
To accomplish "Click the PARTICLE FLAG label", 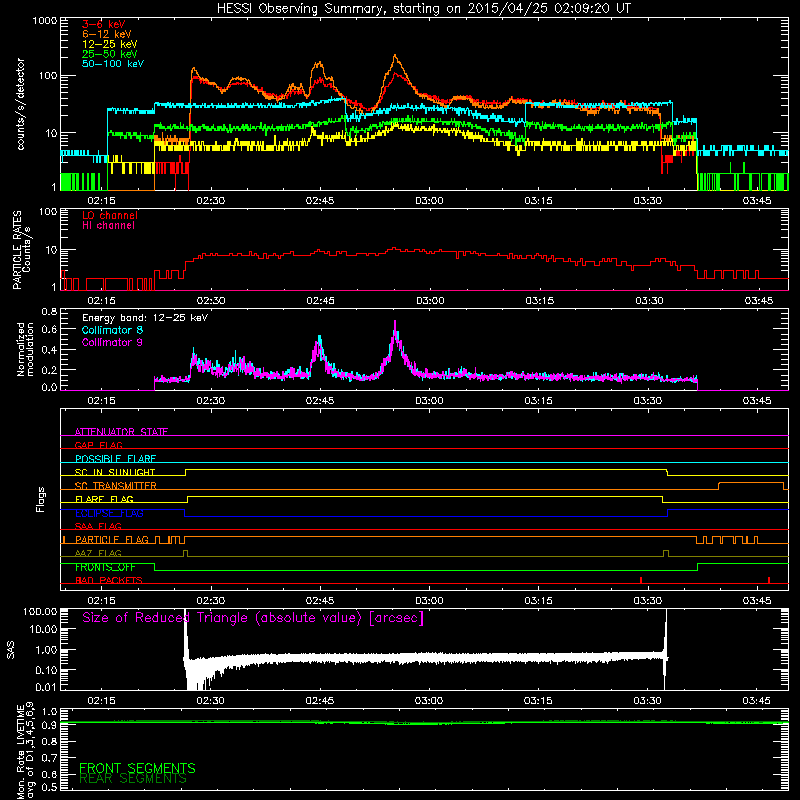I will 112,539.
